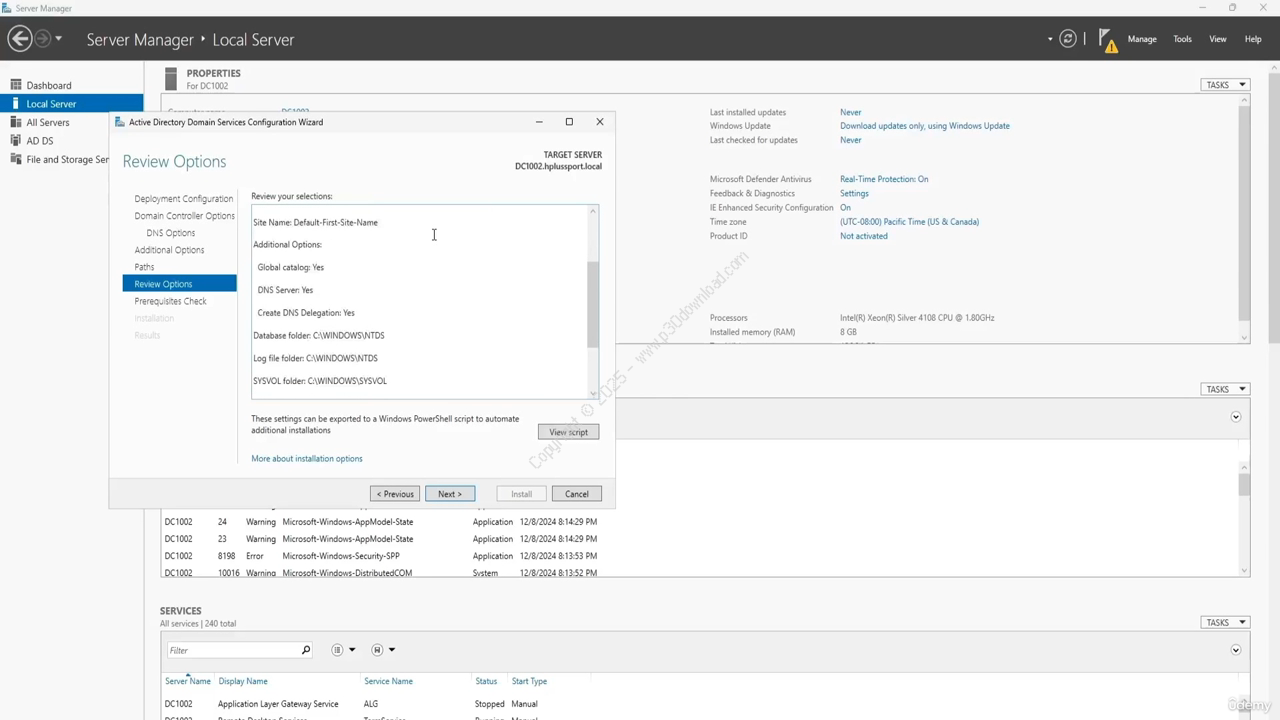
Task: Click the Server Manager title bar icon
Action: click(x=7, y=8)
